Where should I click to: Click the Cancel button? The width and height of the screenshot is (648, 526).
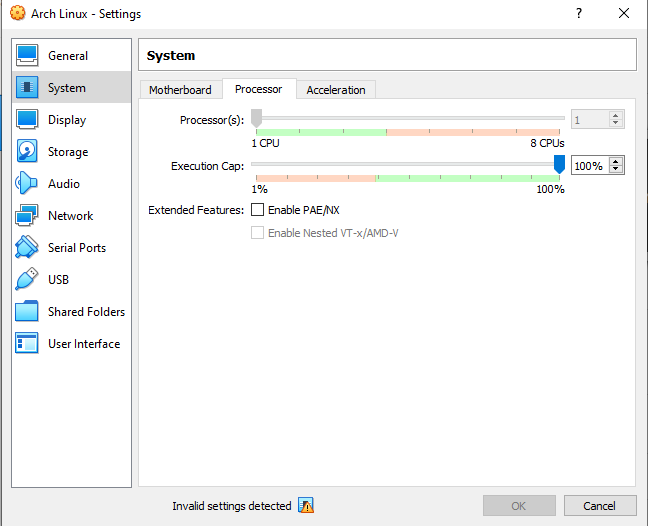pyautogui.click(x=600, y=506)
